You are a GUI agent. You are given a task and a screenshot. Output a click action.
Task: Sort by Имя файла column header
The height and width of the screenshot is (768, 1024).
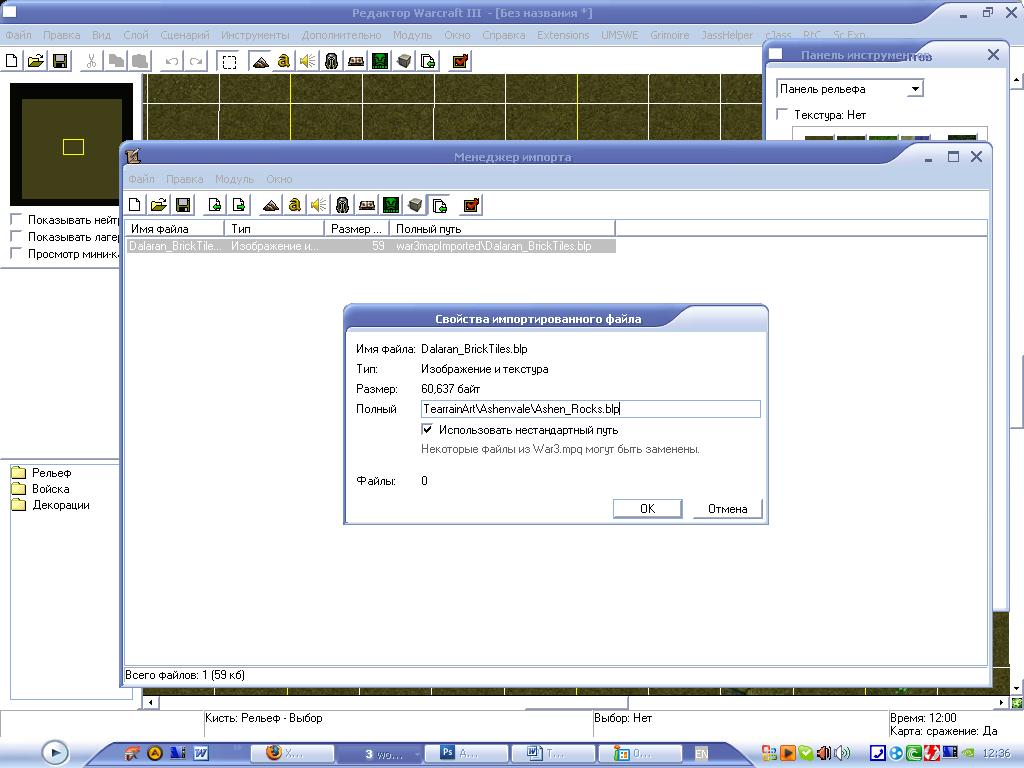point(174,229)
